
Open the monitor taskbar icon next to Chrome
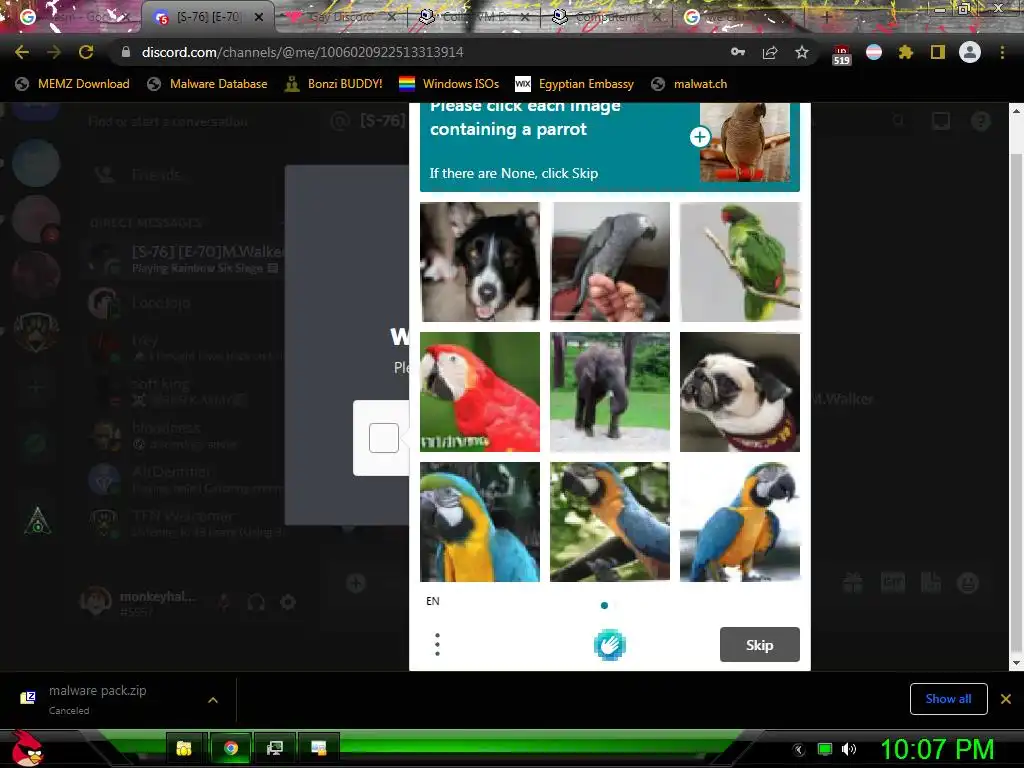click(x=275, y=748)
